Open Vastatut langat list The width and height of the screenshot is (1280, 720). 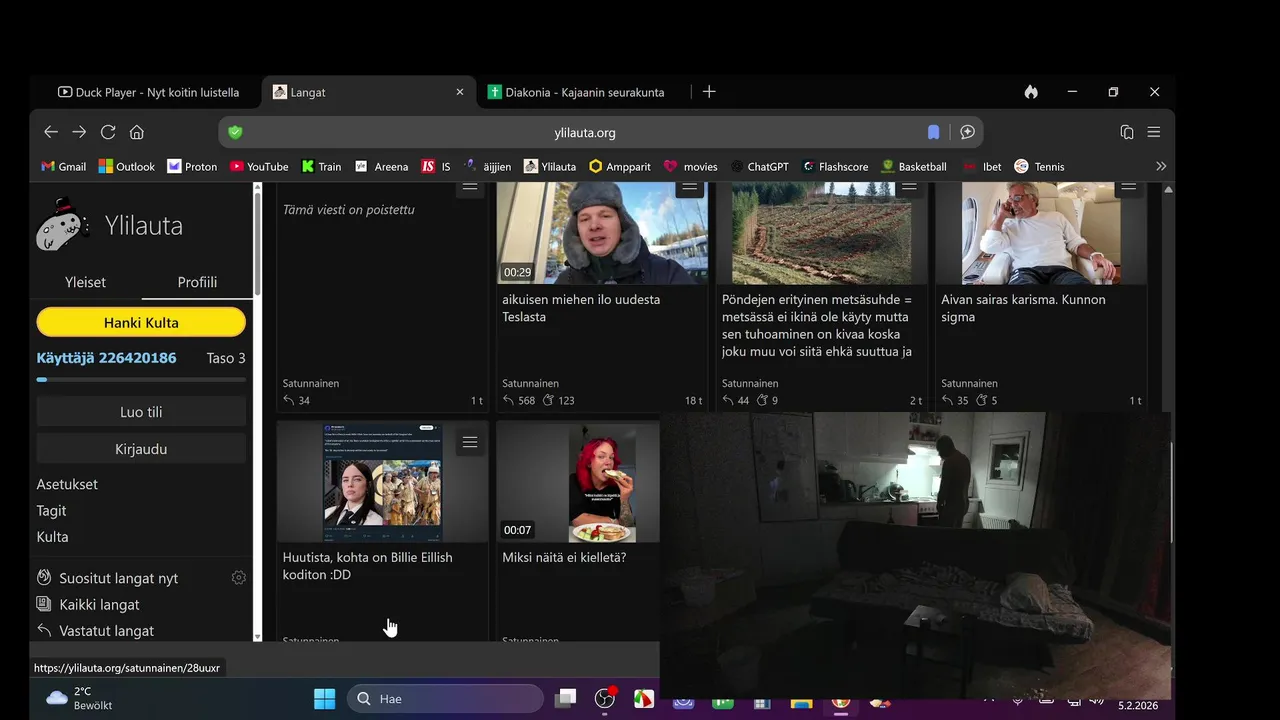(106, 631)
